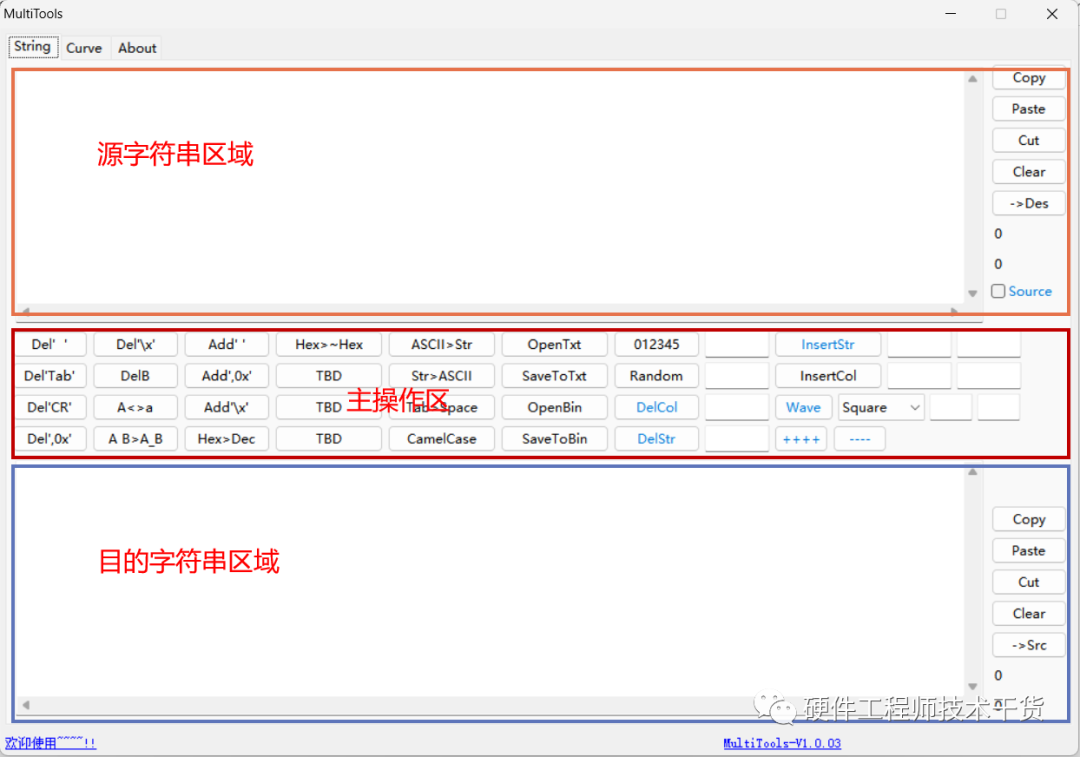The image size is (1080, 757).
Task: Click the A<>a case swap button
Action: click(x=136, y=408)
